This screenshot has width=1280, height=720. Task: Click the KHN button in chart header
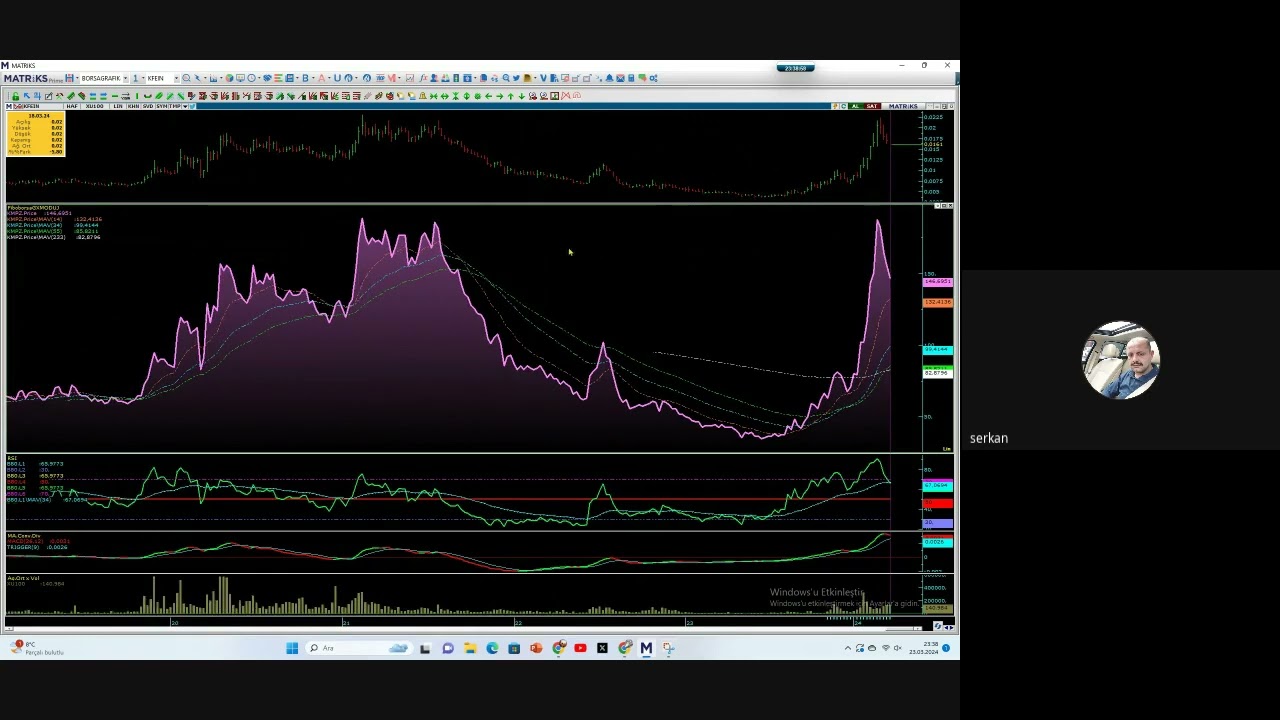133,106
